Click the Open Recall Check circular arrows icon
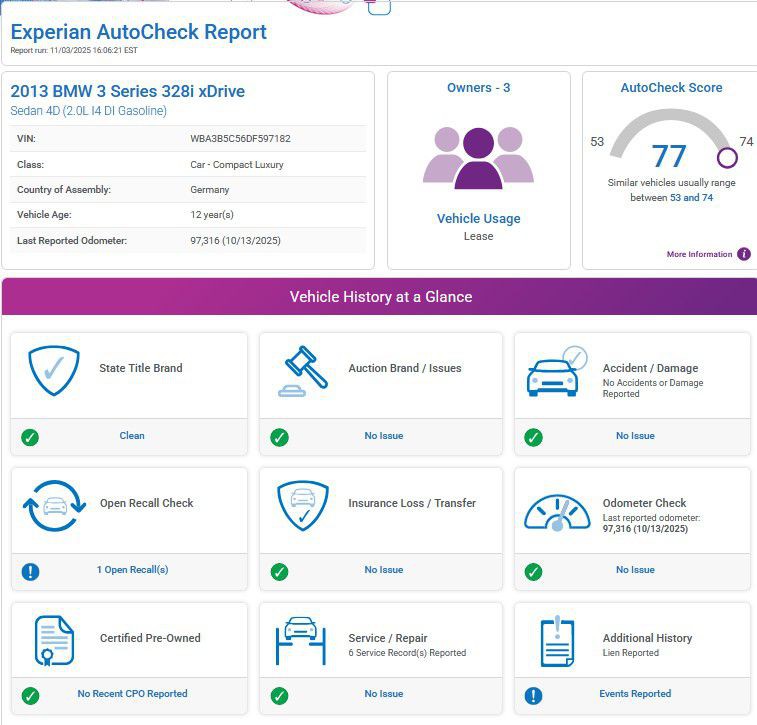 click(53, 507)
